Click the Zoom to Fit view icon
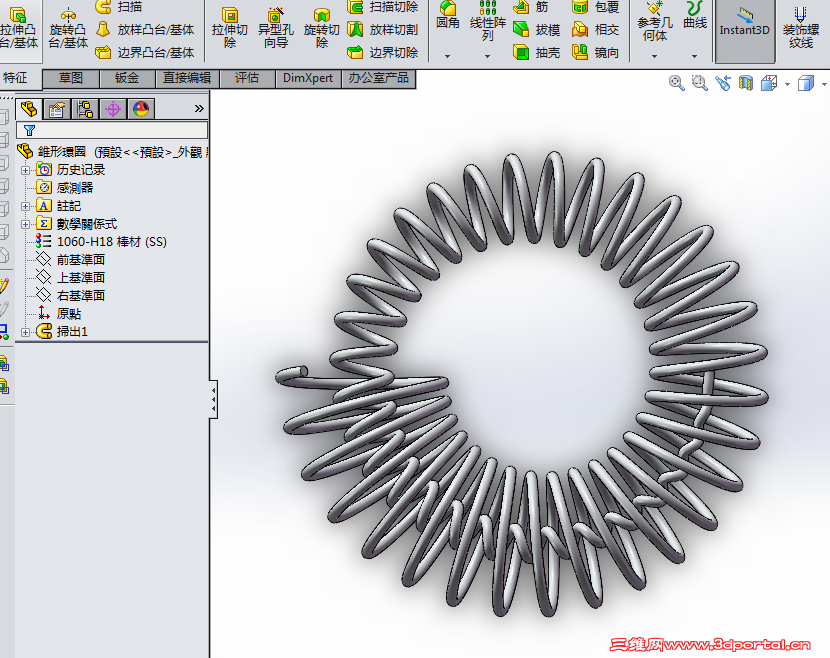This screenshot has width=830, height=658. click(x=676, y=83)
